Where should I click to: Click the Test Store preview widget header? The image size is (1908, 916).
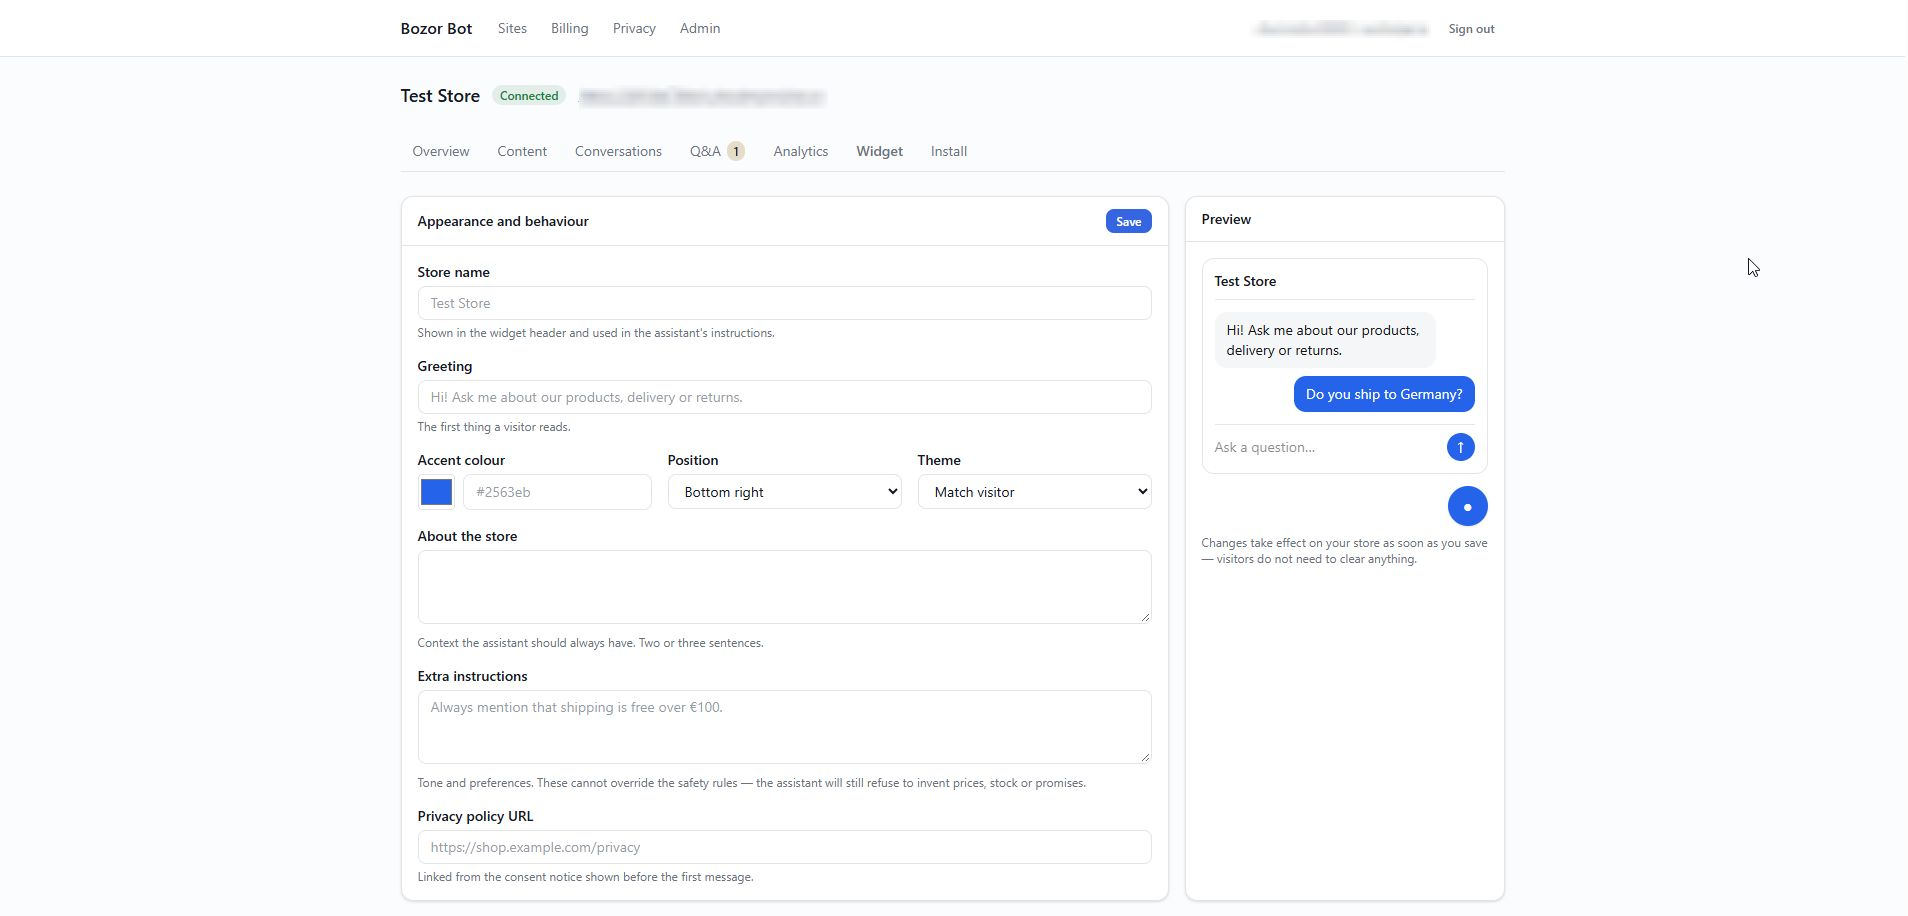1245,281
